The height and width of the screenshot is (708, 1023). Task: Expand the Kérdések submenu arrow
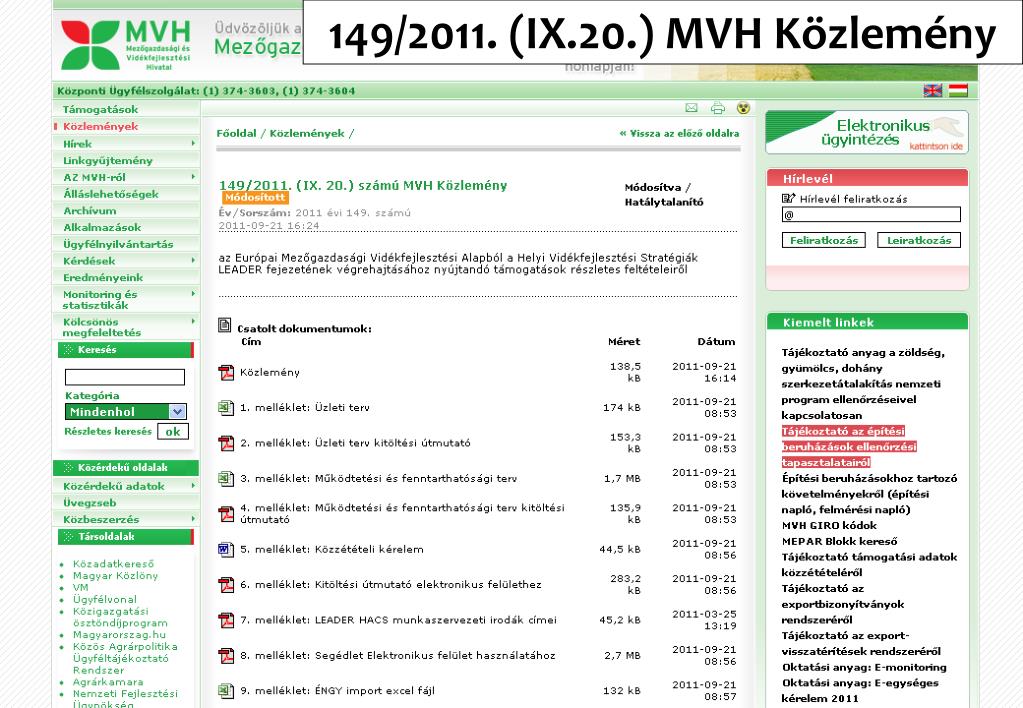193,260
